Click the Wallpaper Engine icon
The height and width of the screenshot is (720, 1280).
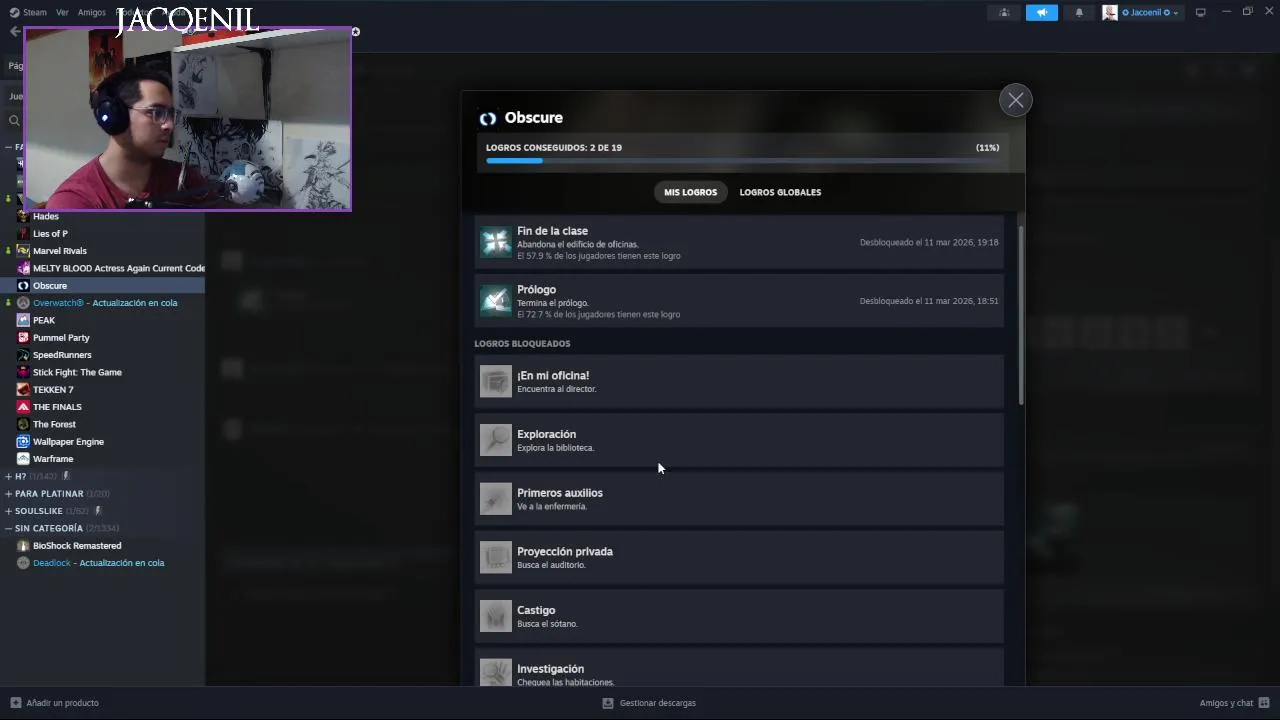tap(23, 441)
